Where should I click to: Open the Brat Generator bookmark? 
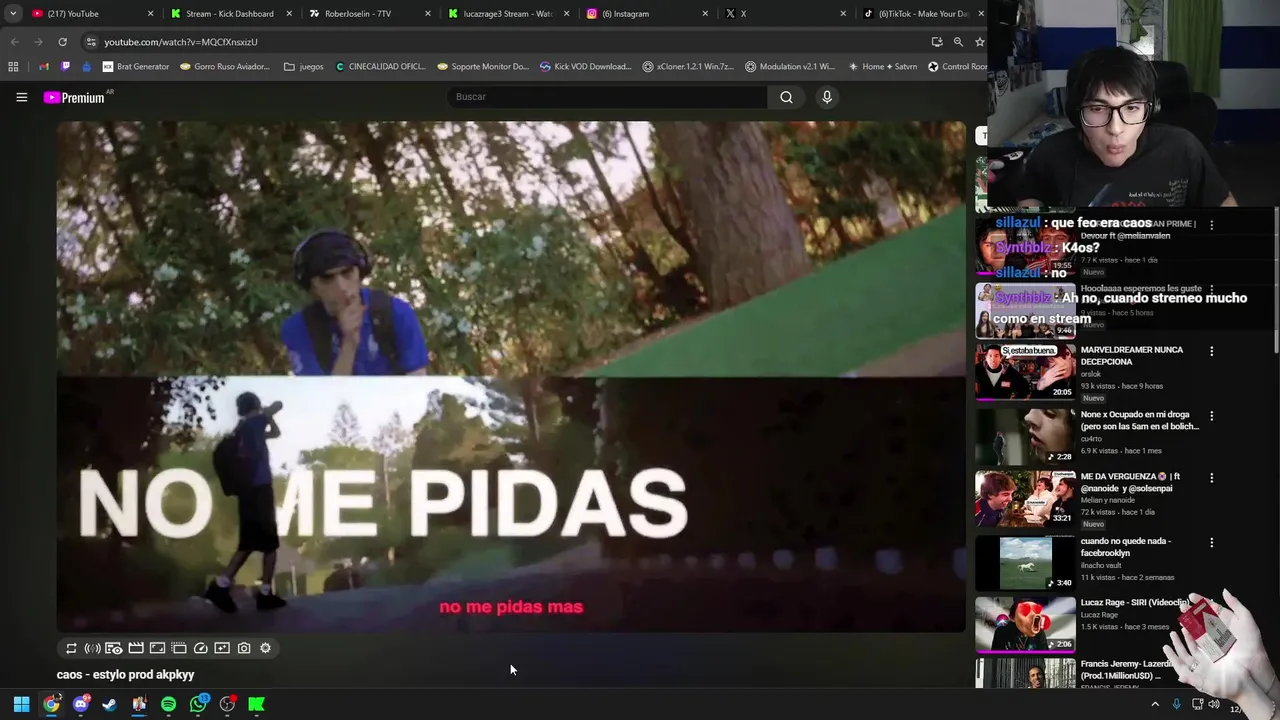tap(135, 67)
